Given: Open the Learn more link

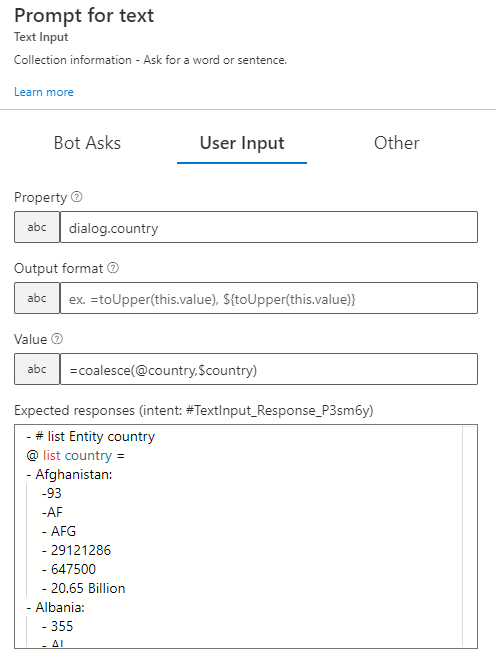Looking at the screenshot, I should tap(44, 92).
